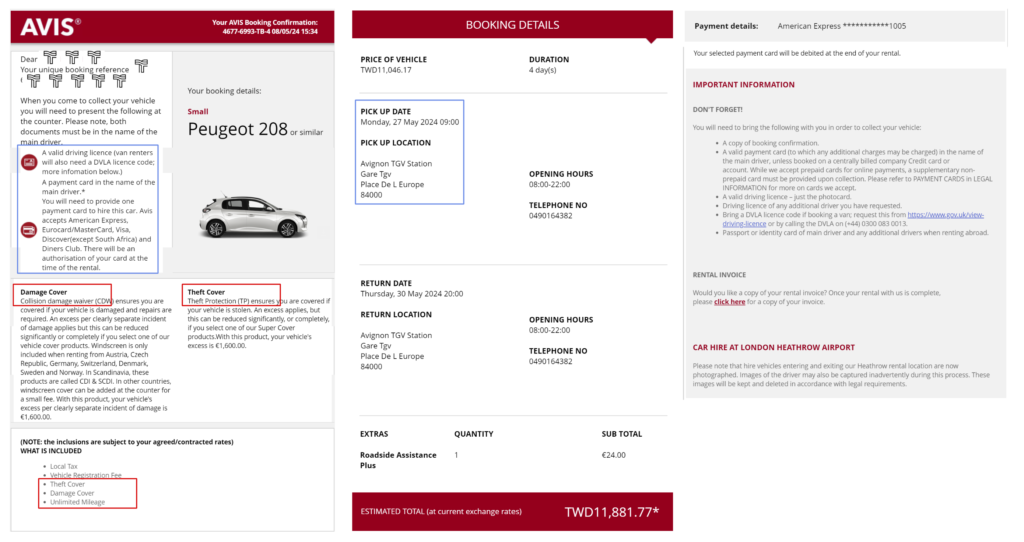Click the 'Theft Cover' included list item
The width and height of the screenshot is (1024, 542).
click(68, 485)
